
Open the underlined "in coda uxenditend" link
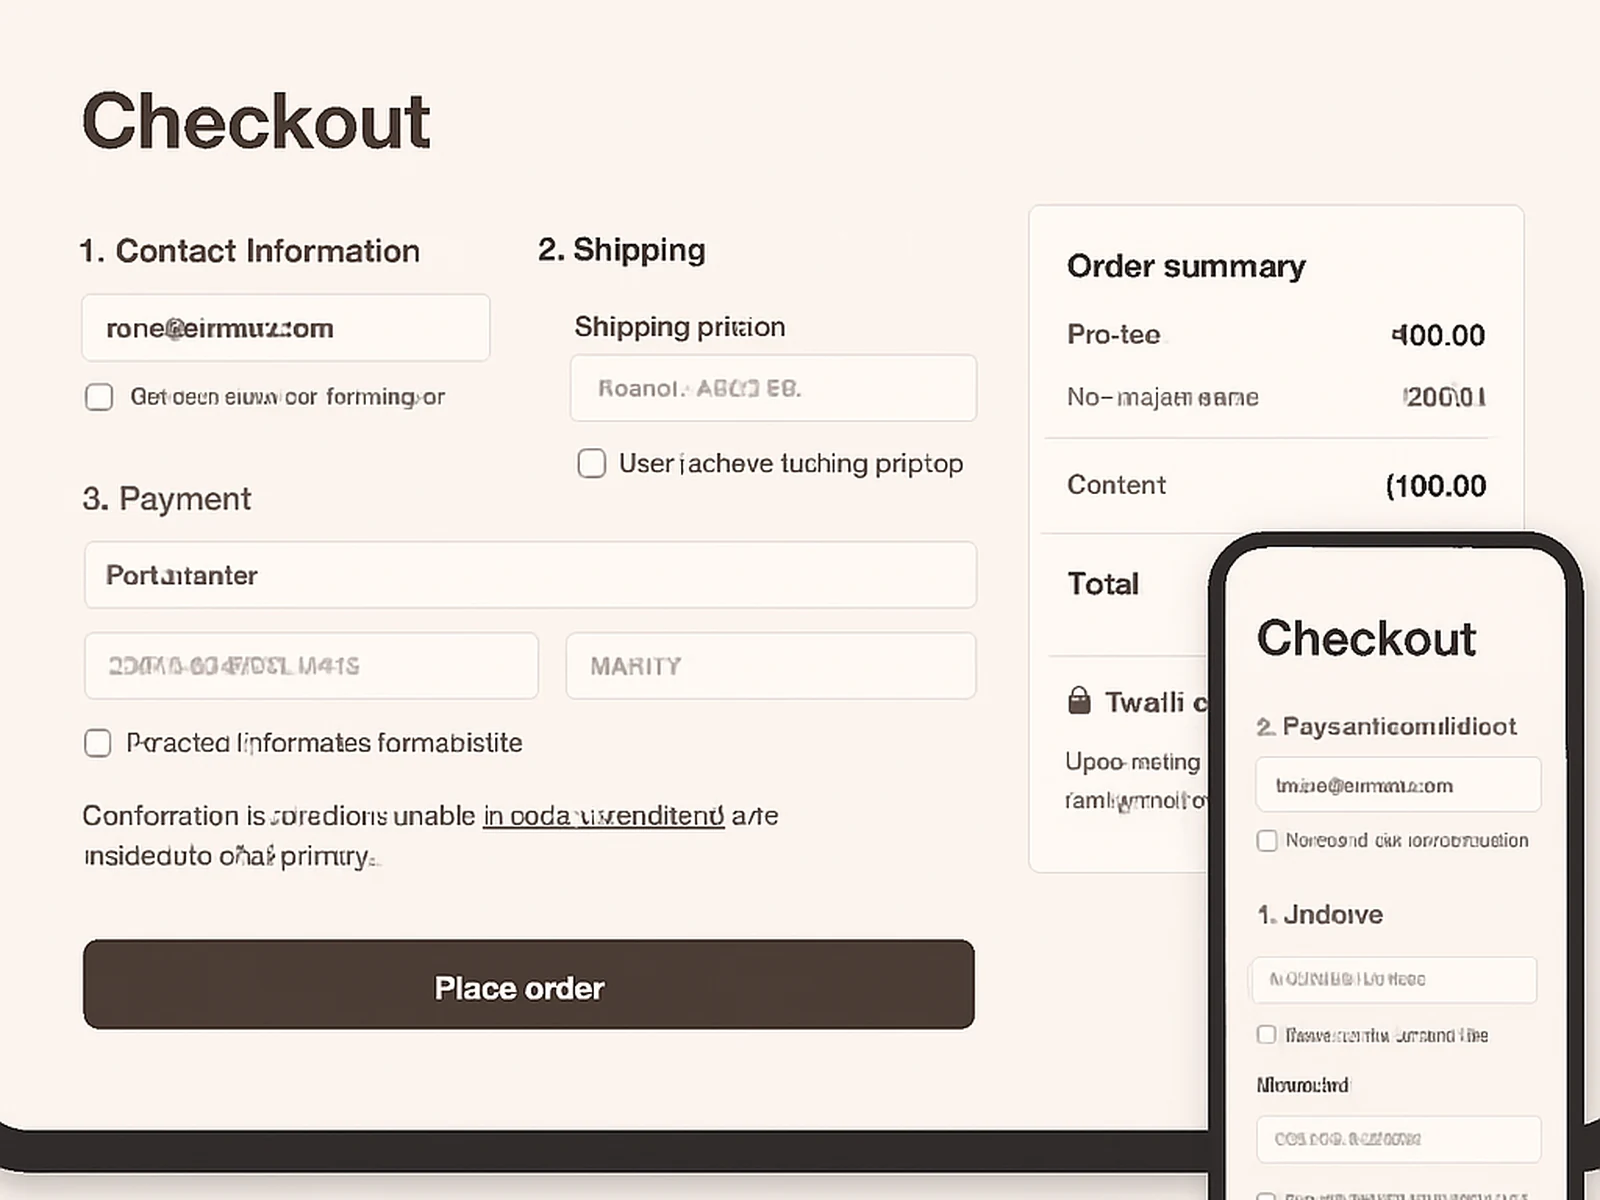click(603, 816)
